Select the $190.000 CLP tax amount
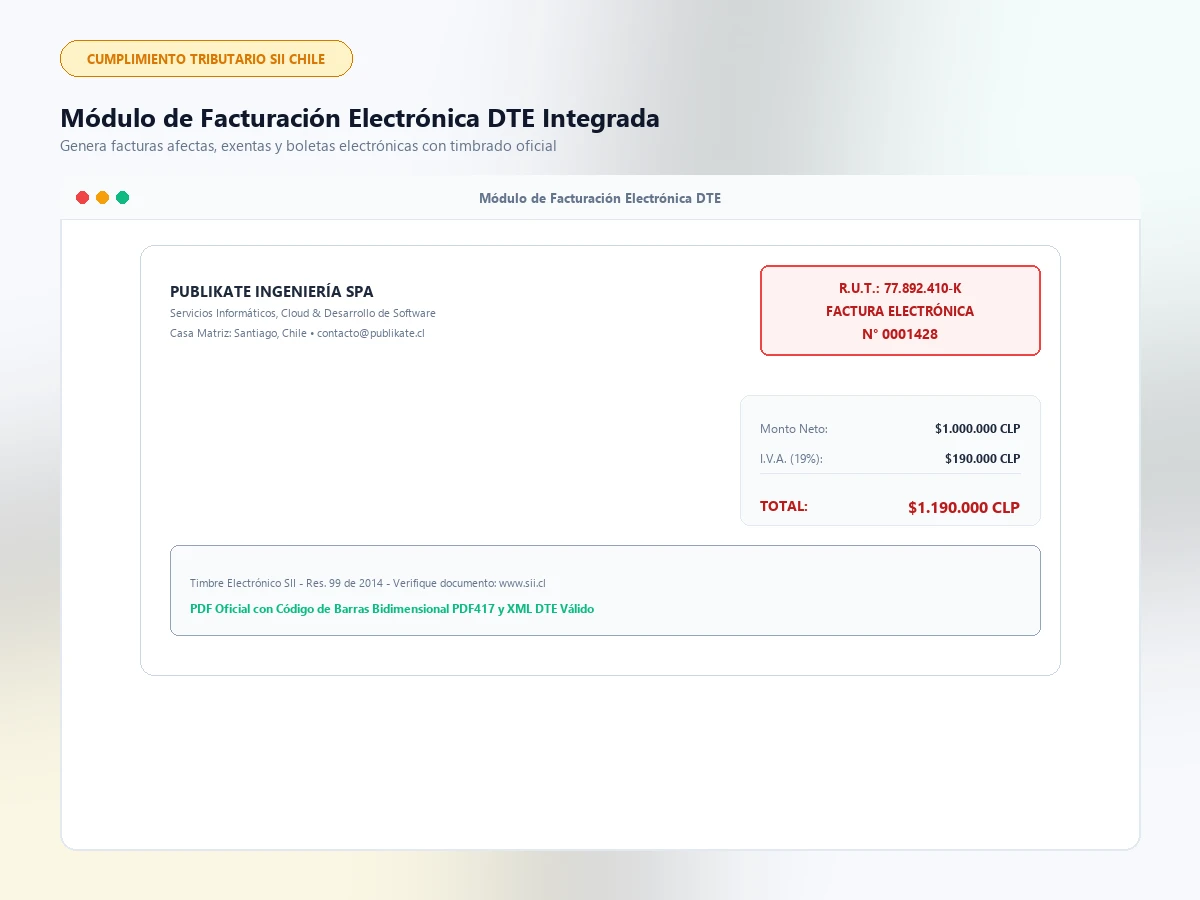The height and width of the screenshot is (900, 1200). [982, 459]
